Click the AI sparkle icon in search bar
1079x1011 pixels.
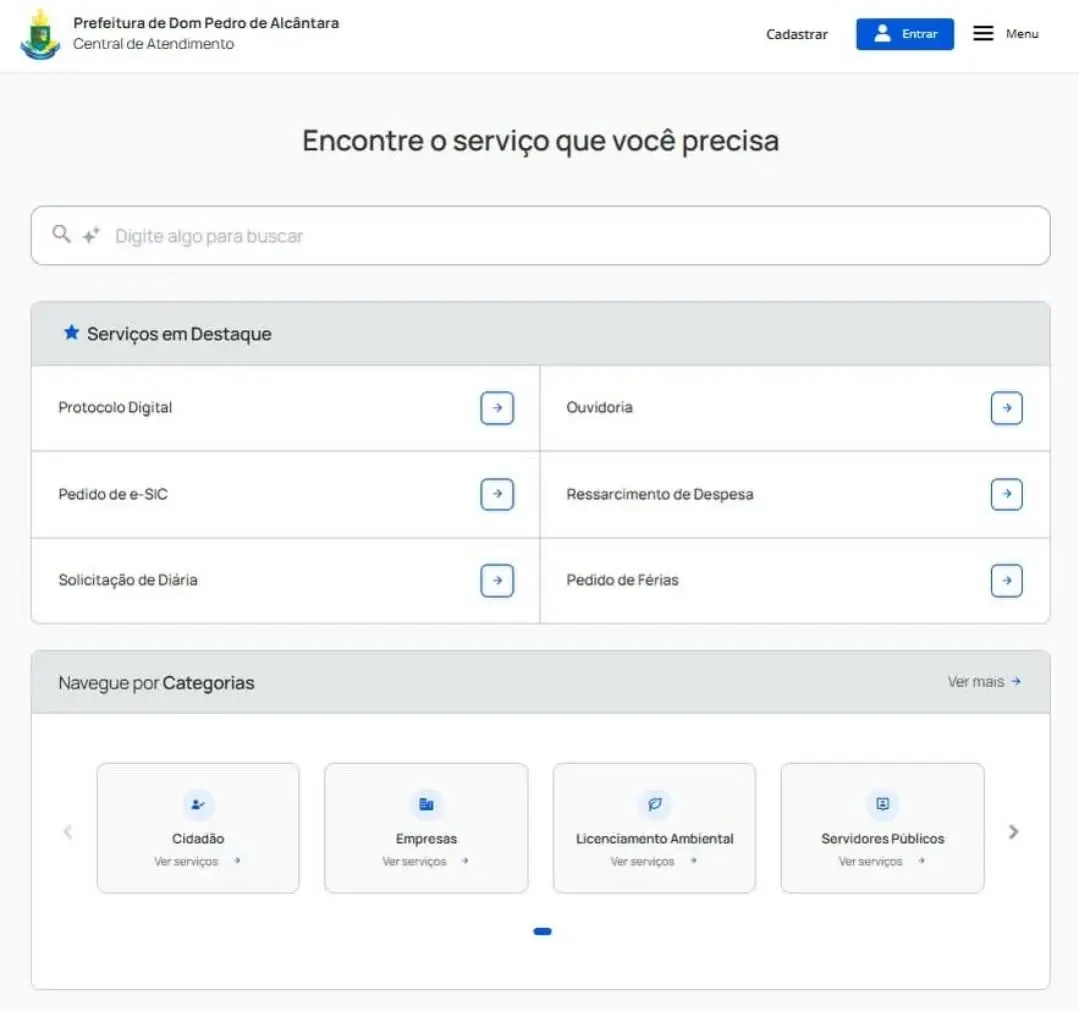(x=91, y=236)
